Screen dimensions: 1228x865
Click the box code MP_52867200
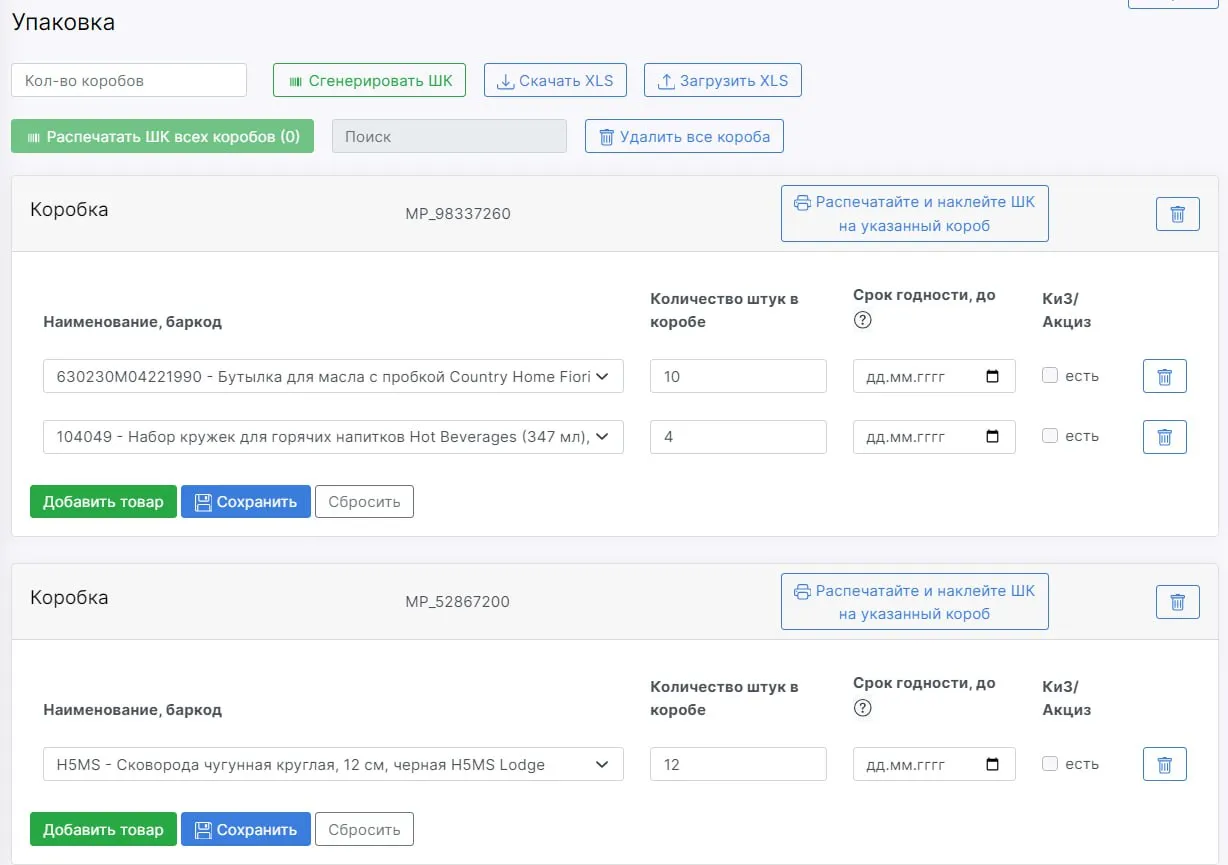click(458, 602)
